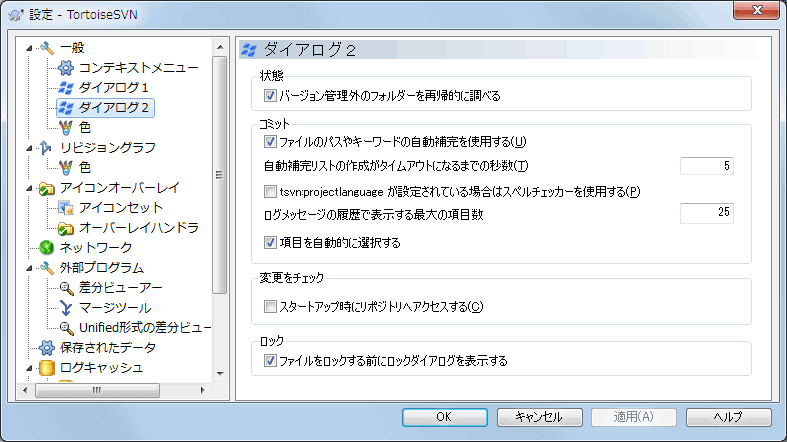Enable スタートアップ時にリポジトリへアクセスする

tap(270, 306)
